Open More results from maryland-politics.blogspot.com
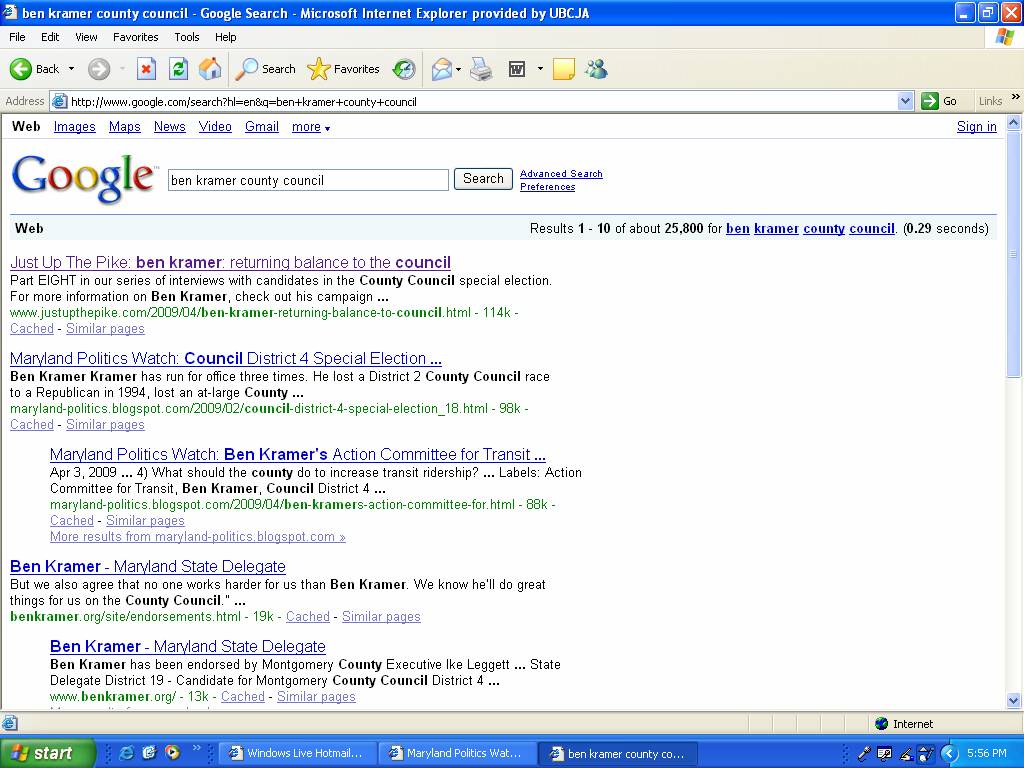 (198, 537)
